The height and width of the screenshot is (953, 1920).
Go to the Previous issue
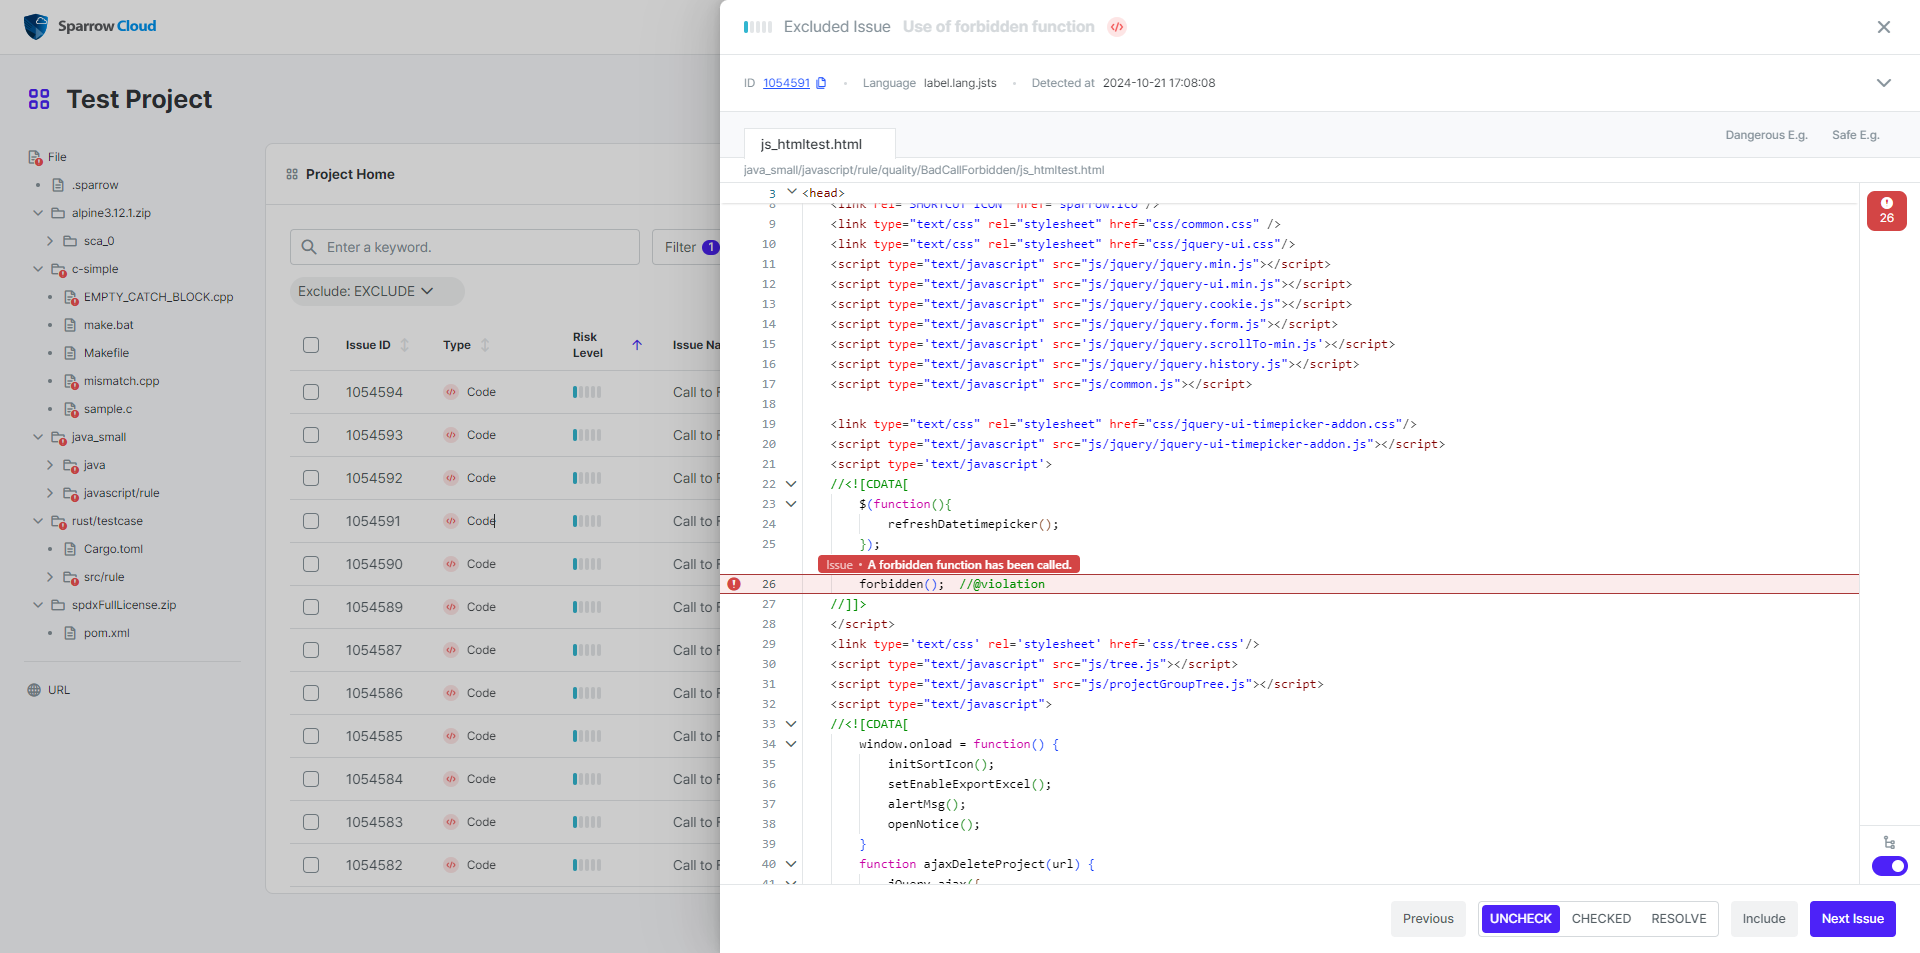point(1428,919)
